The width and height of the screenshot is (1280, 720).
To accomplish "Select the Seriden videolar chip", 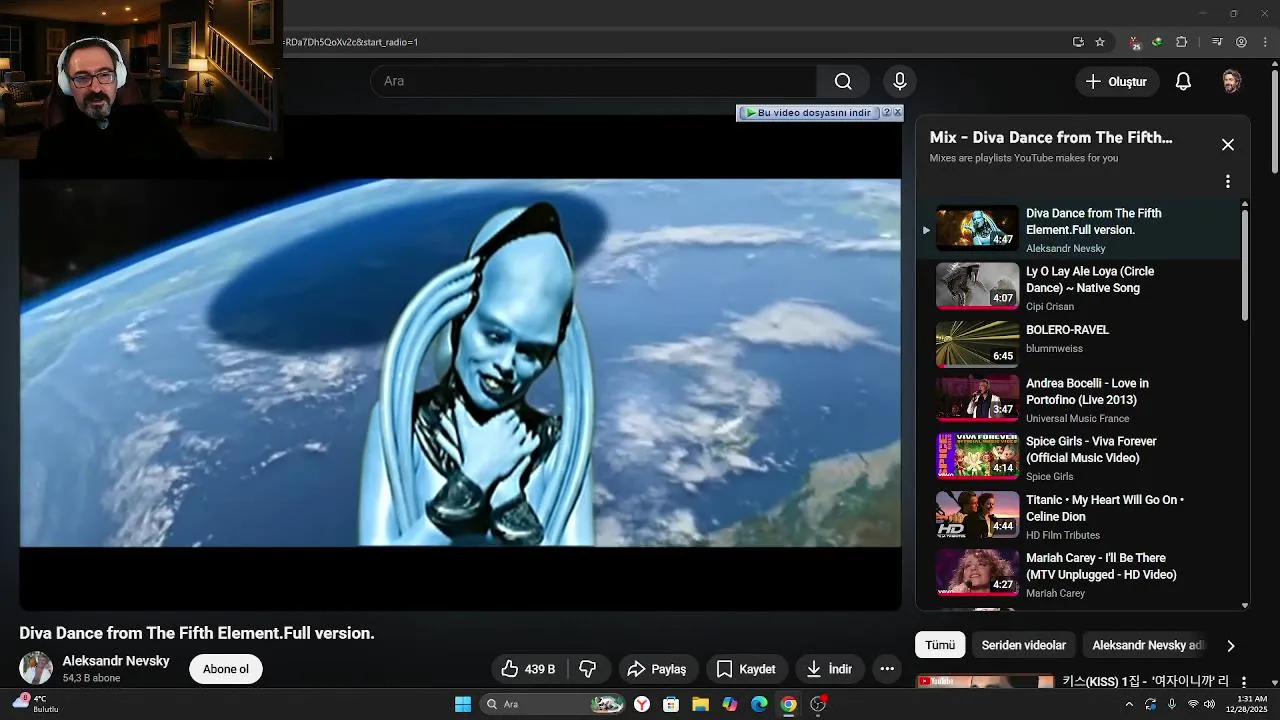I will [x=1023, y=645].
